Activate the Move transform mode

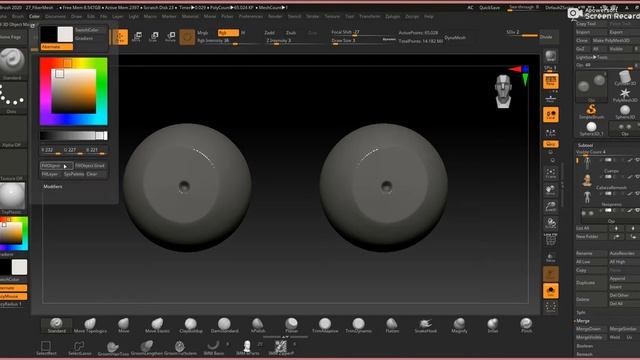pos(137,37)
